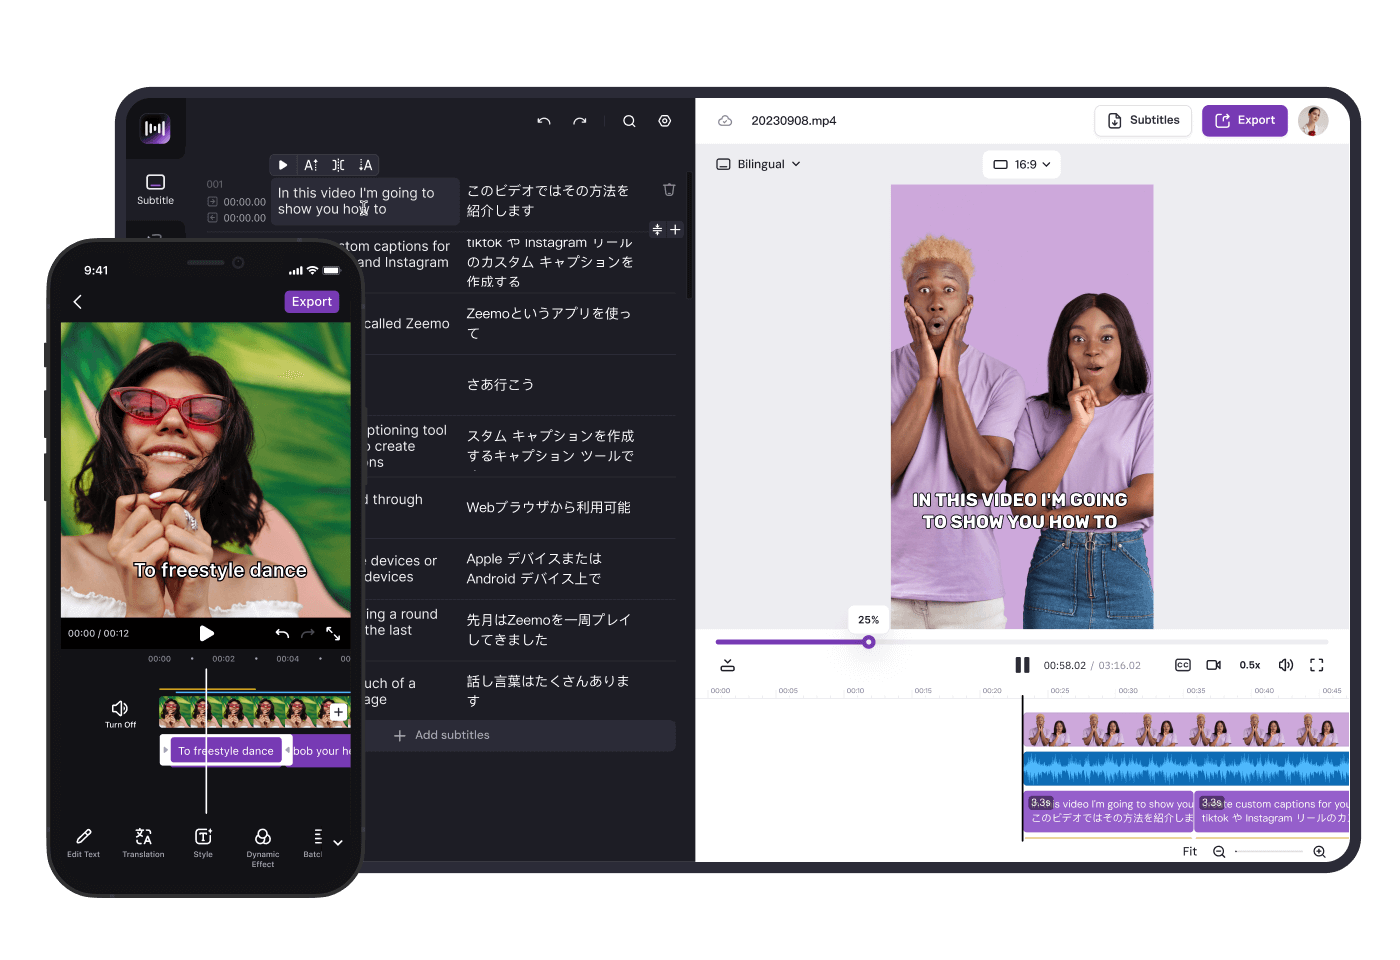The height and width of the screenshot is (960, 1400).
Task: Add a subtitle row with the plus icon below subtitle 001
Action: point(675,230)
